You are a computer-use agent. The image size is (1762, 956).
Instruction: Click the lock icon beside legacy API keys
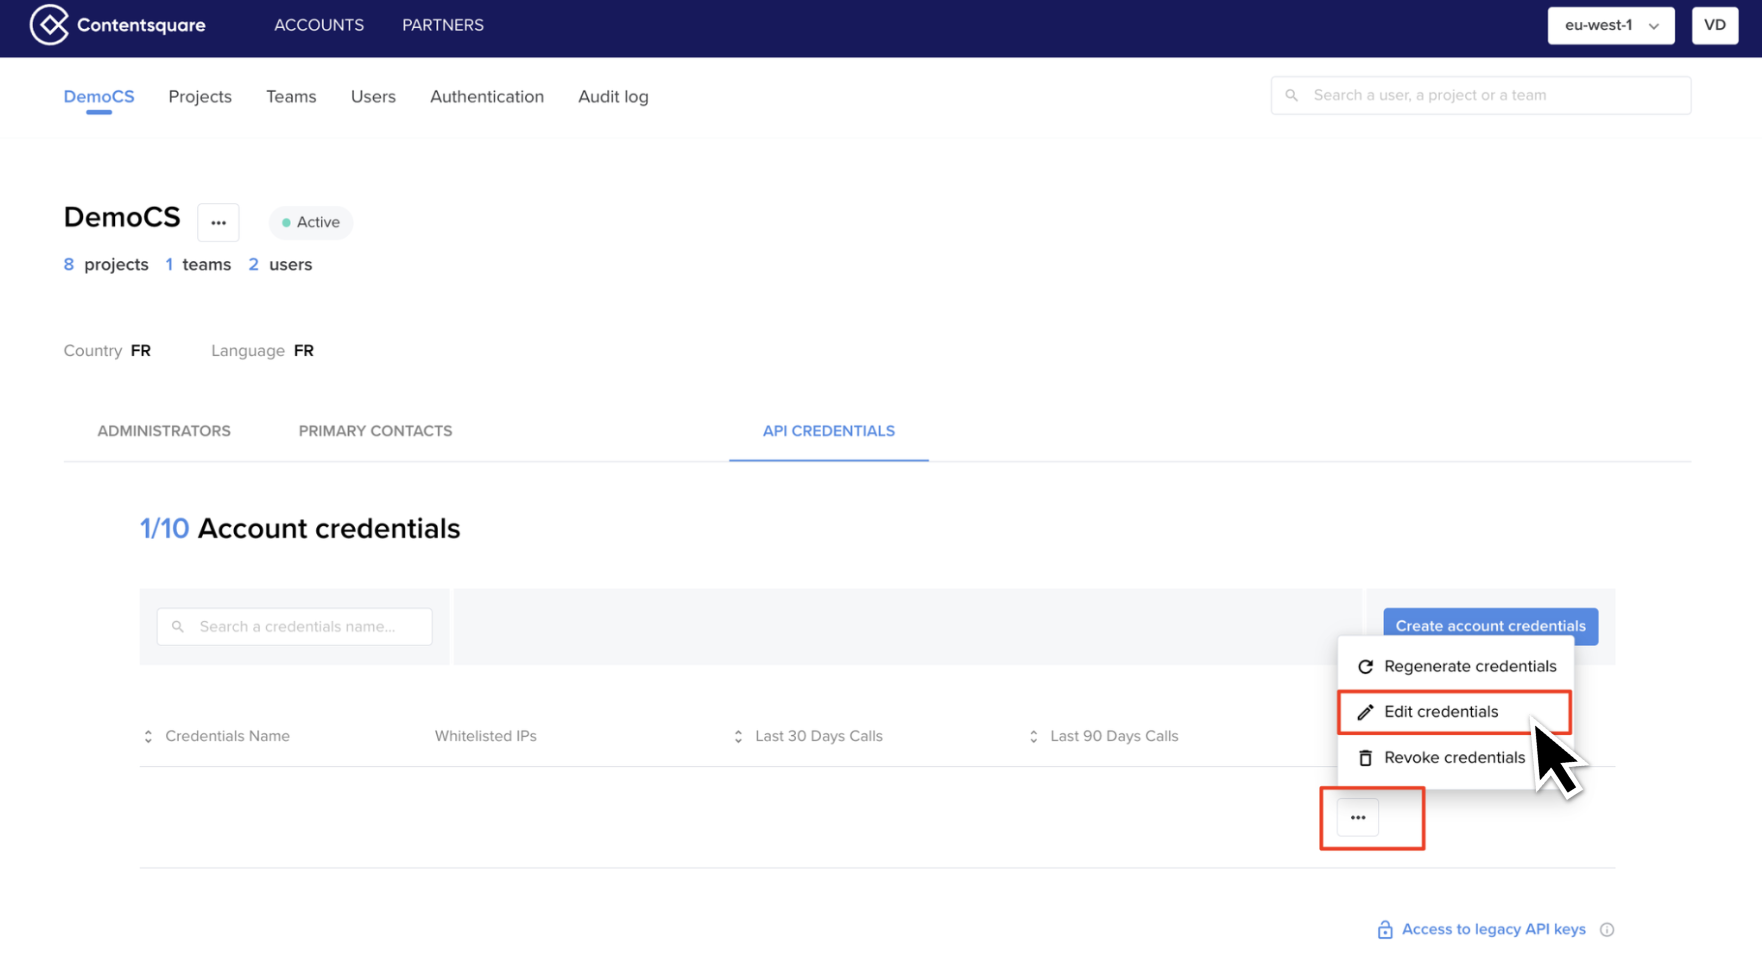tap(1385, 930)
